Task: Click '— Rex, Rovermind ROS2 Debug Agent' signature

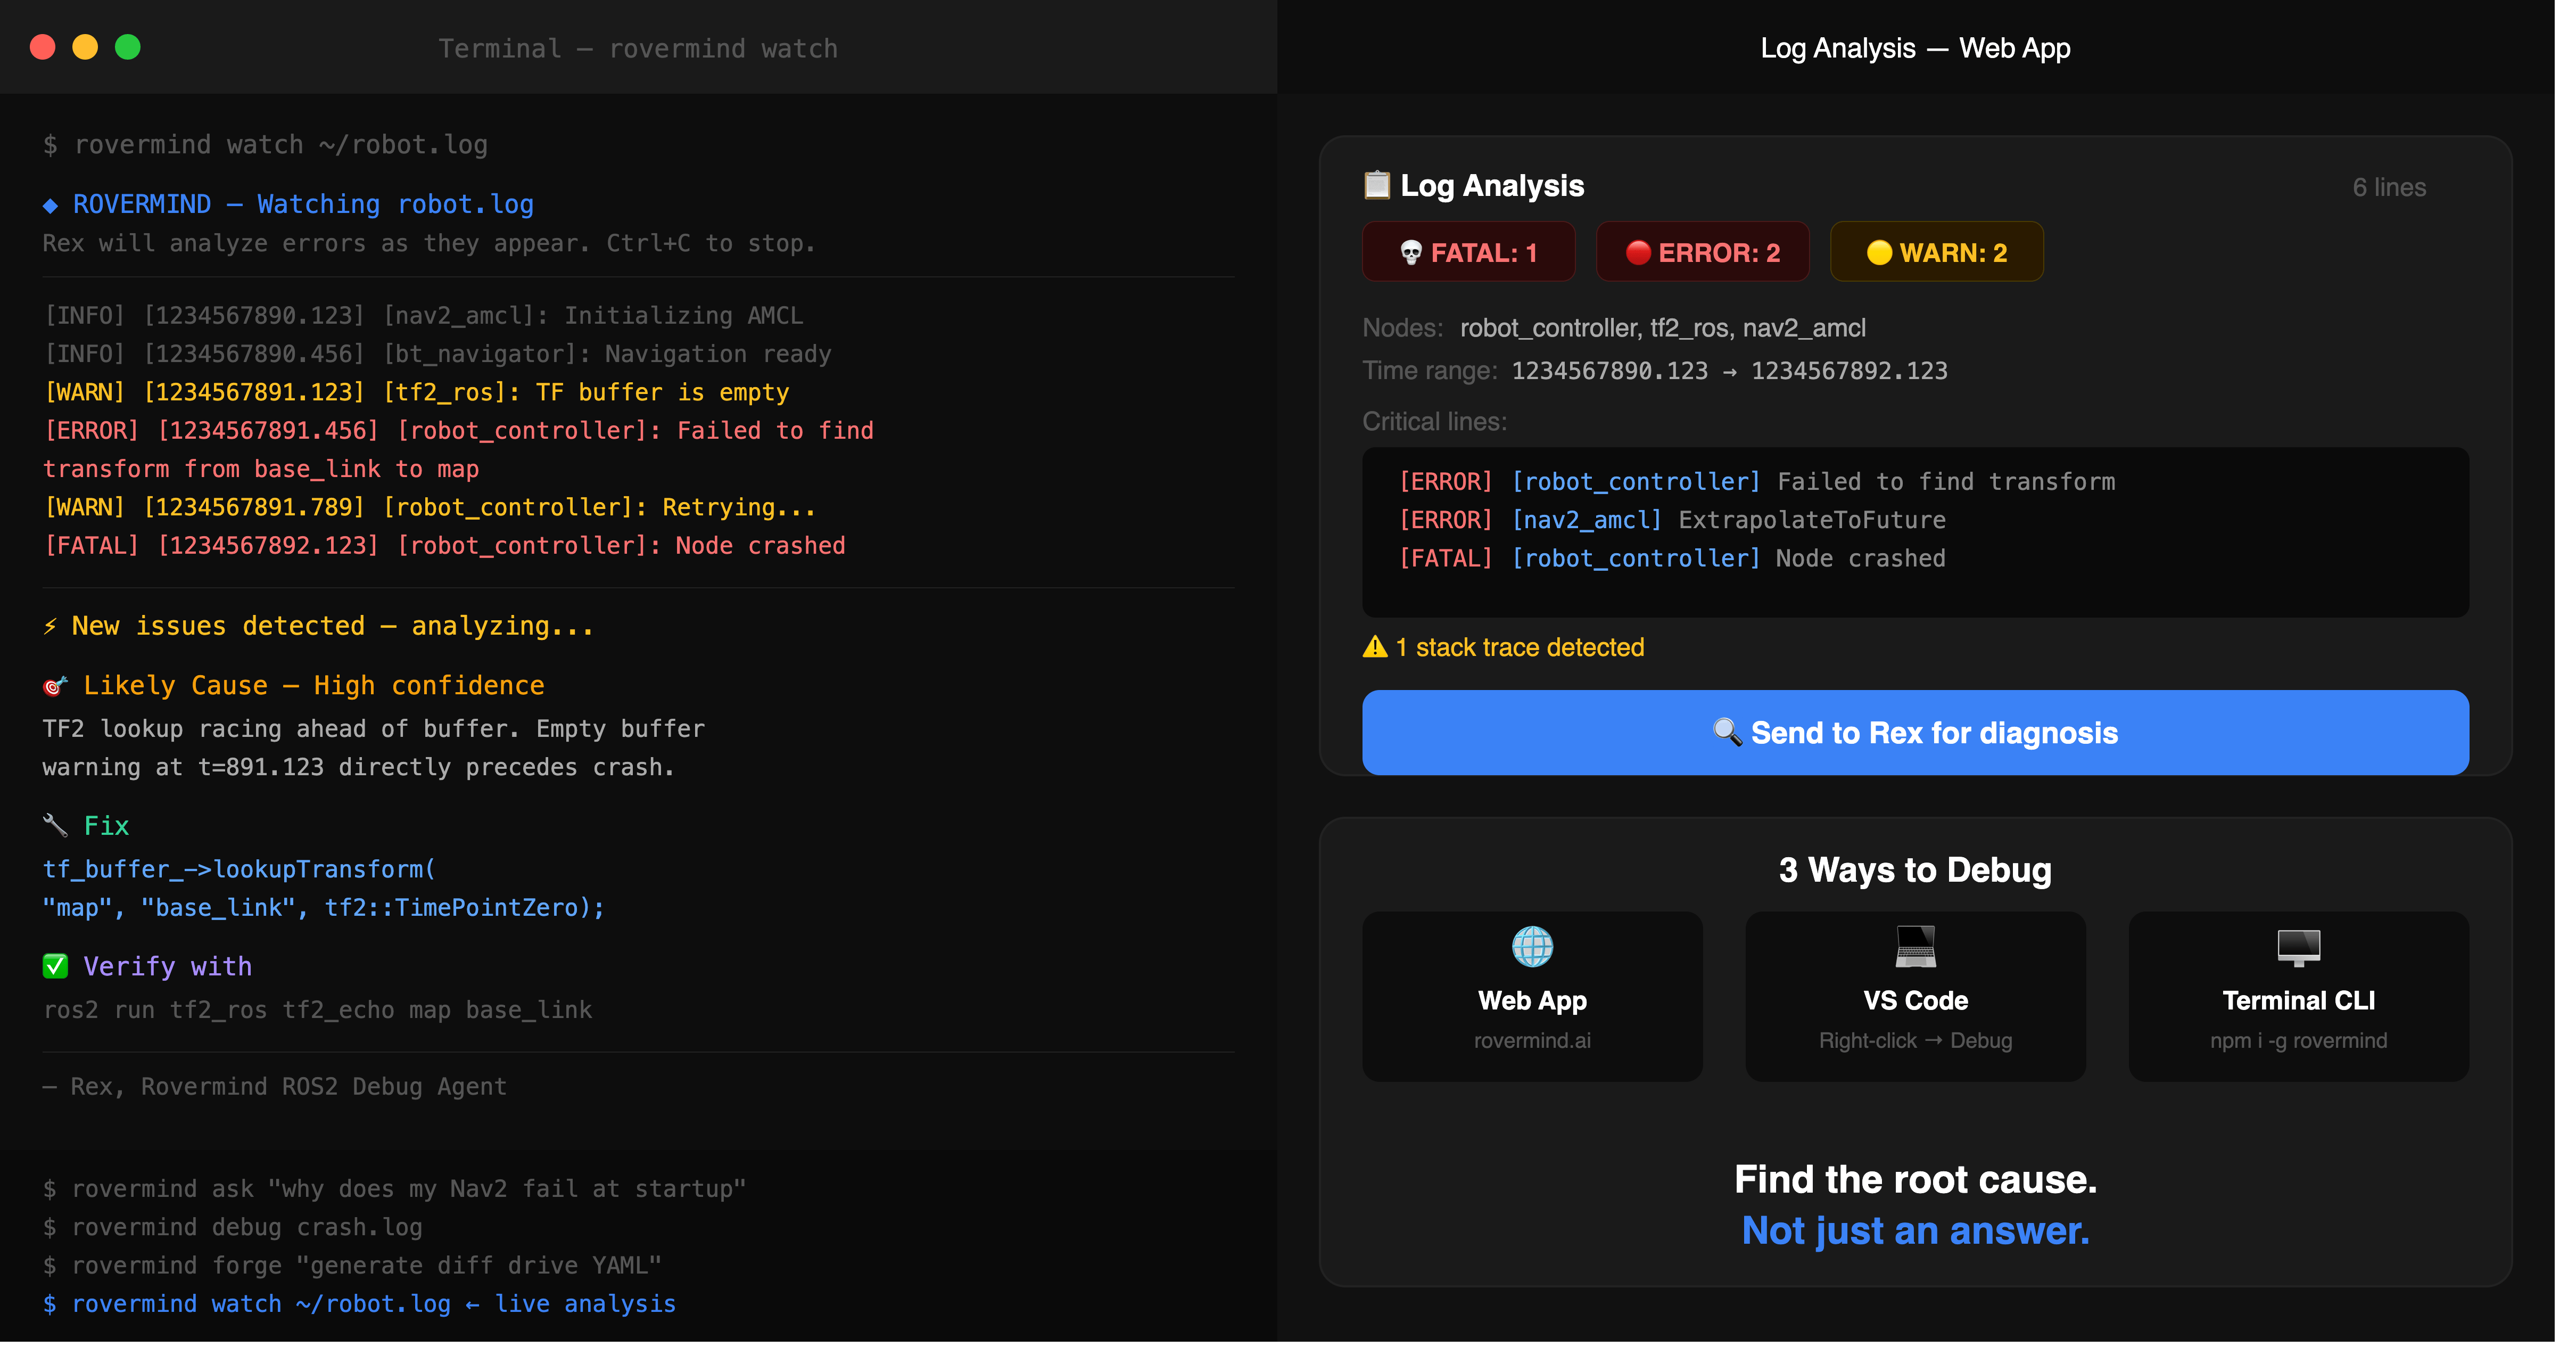Action: point(275,1087)
